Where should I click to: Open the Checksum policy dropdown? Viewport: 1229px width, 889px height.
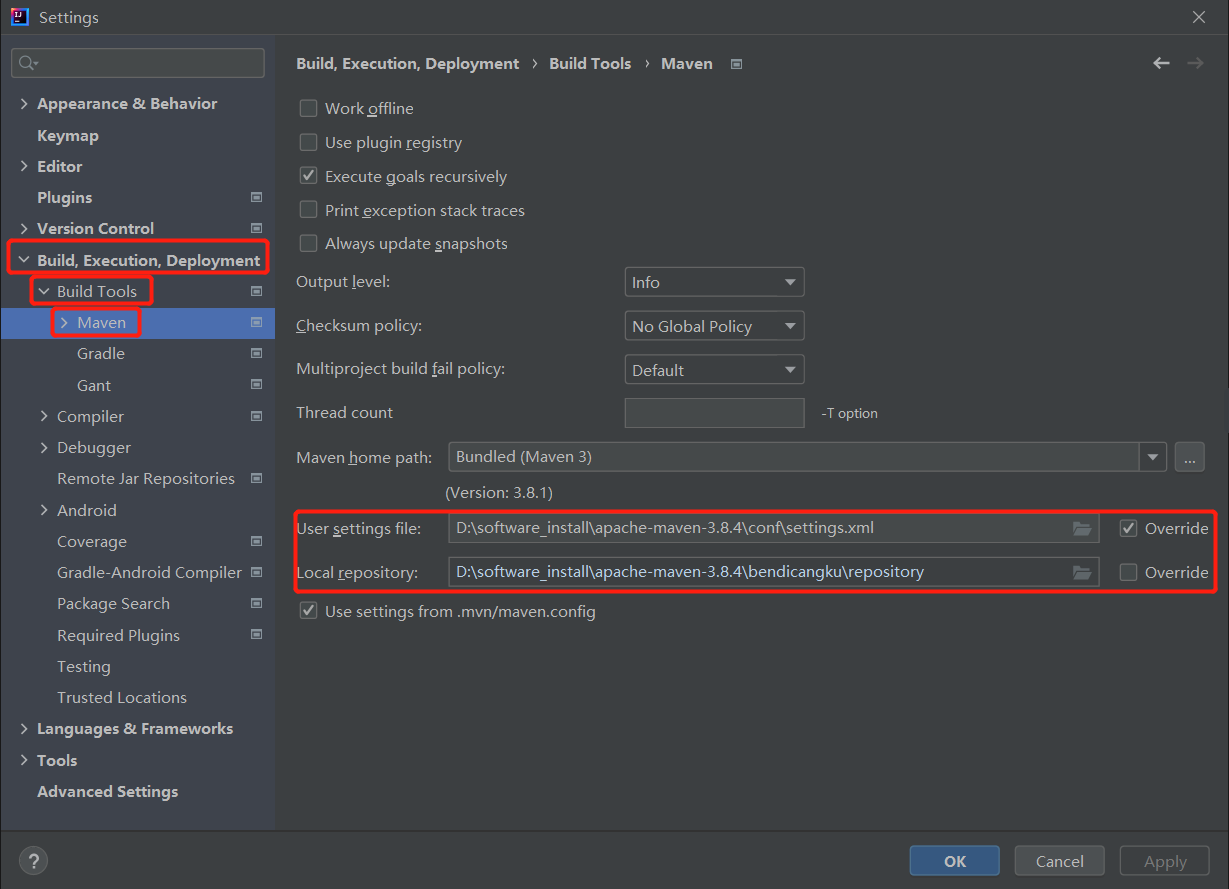714,326
